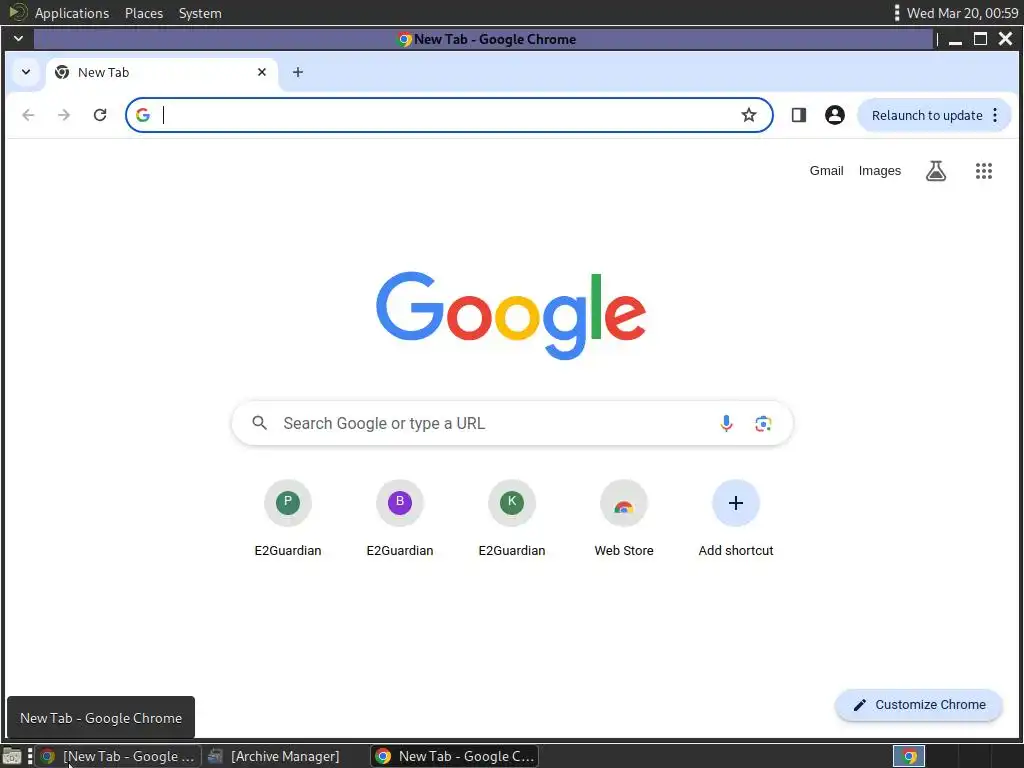Search by image with Google Lens icon
The height and width of the screenshot is (768, 1024).
(x=763, y=423)
